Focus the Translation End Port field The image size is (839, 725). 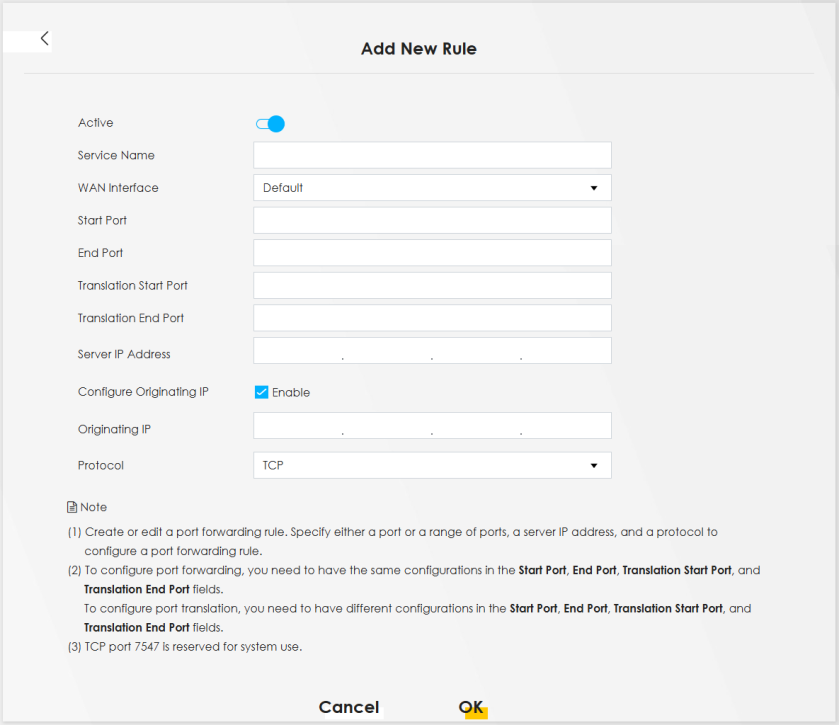432,318
